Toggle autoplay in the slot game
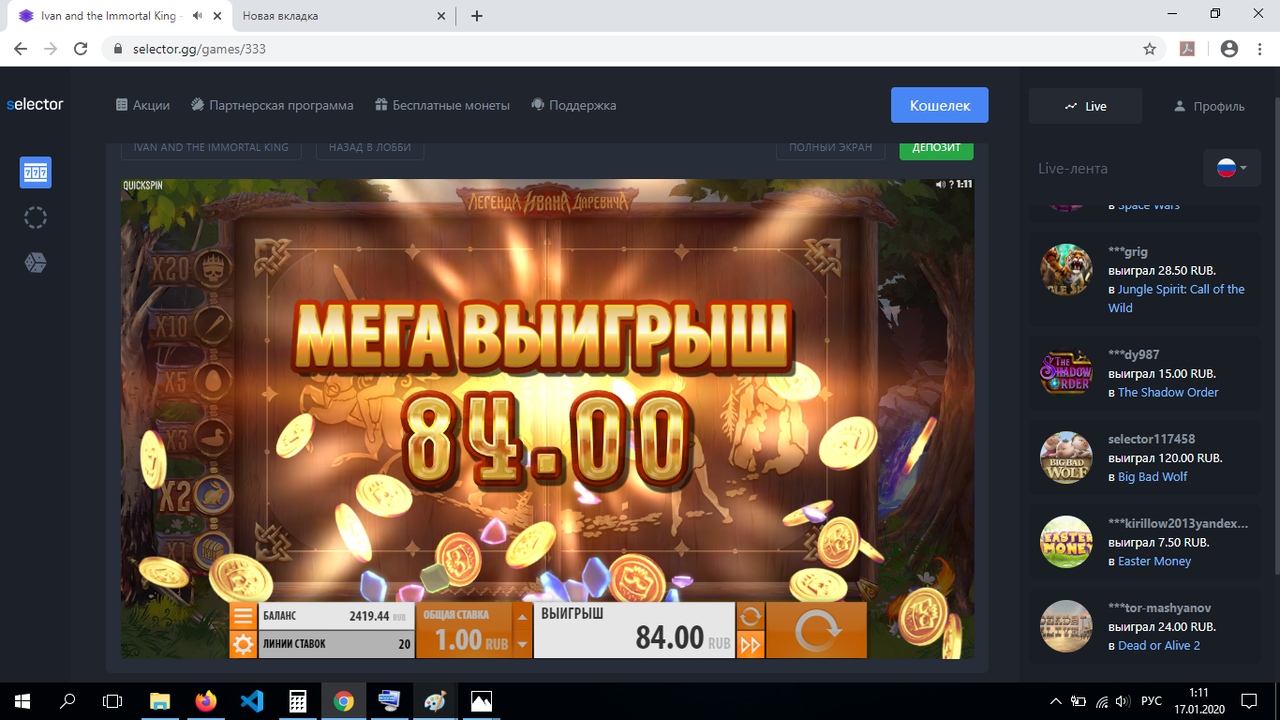Viewport: 1280px width, 720px height. [750, 616]
